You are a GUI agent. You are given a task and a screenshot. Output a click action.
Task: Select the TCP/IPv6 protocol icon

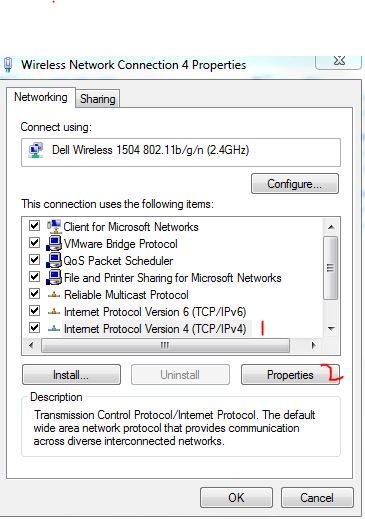(x=54, y=312)
